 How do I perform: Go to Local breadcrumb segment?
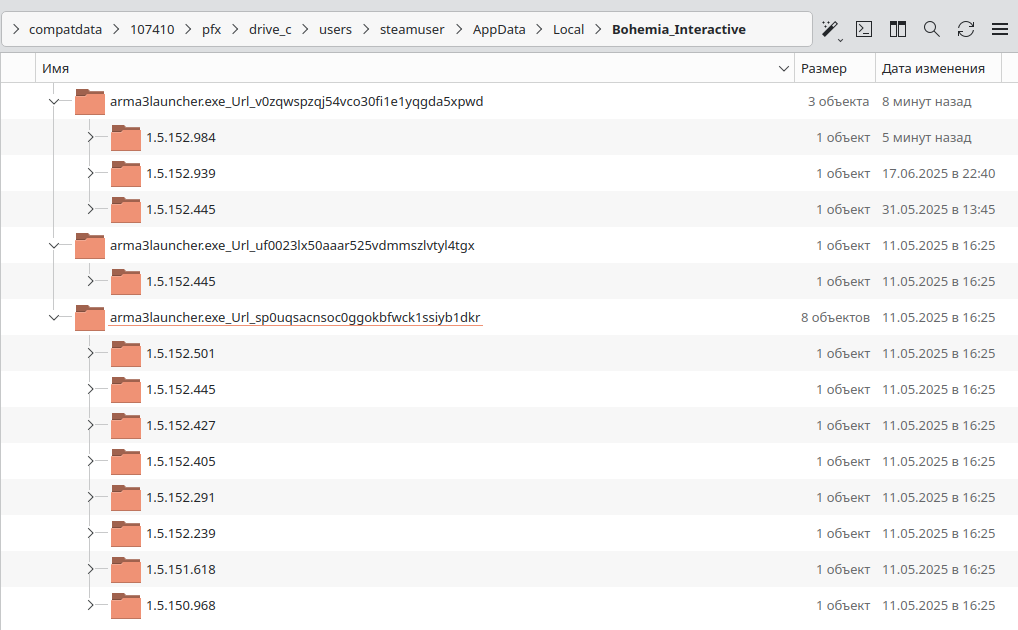(569, 30)
